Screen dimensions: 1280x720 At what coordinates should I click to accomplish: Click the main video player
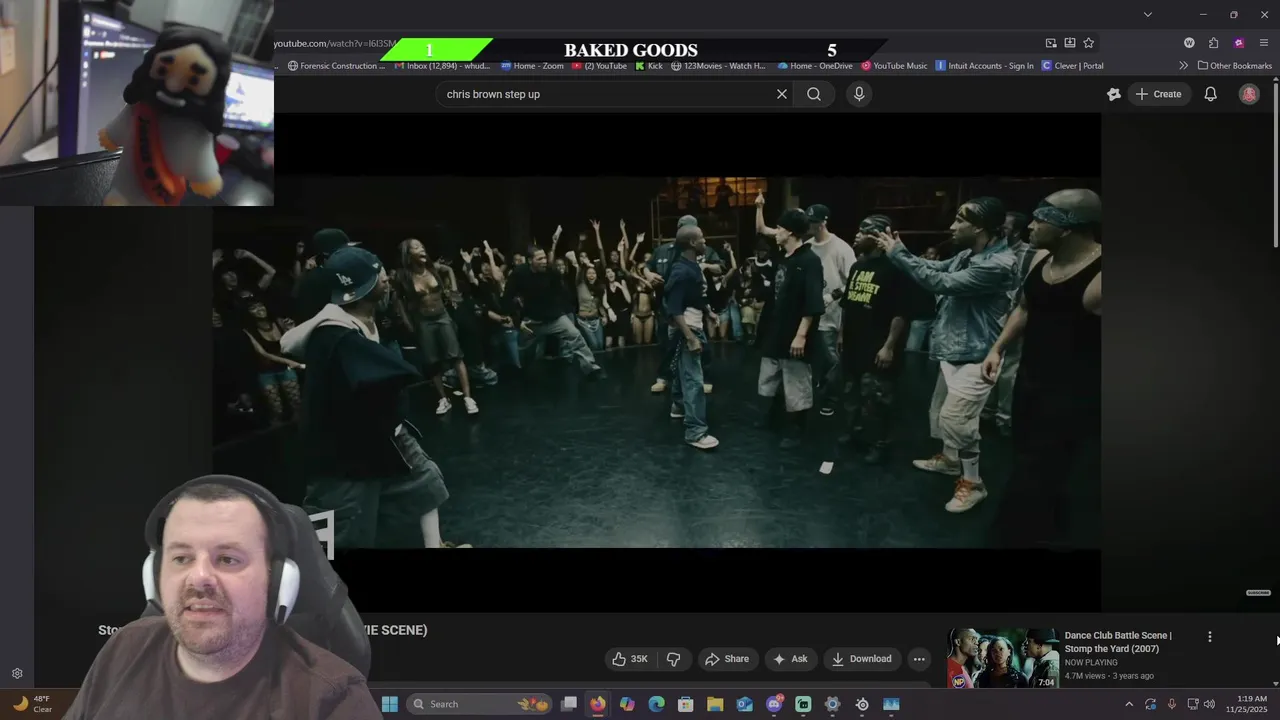click(656, 362)
